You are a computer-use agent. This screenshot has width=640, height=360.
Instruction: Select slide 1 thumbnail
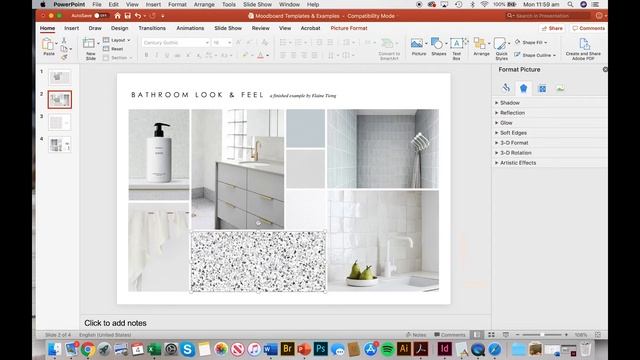pos(60,77)
